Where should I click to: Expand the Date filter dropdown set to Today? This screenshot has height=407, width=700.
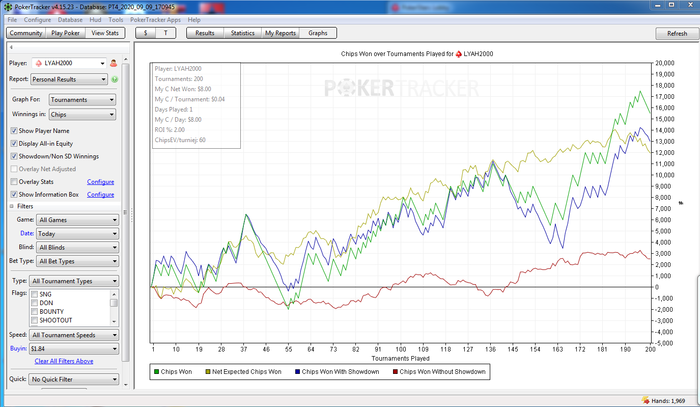[78, 233]
